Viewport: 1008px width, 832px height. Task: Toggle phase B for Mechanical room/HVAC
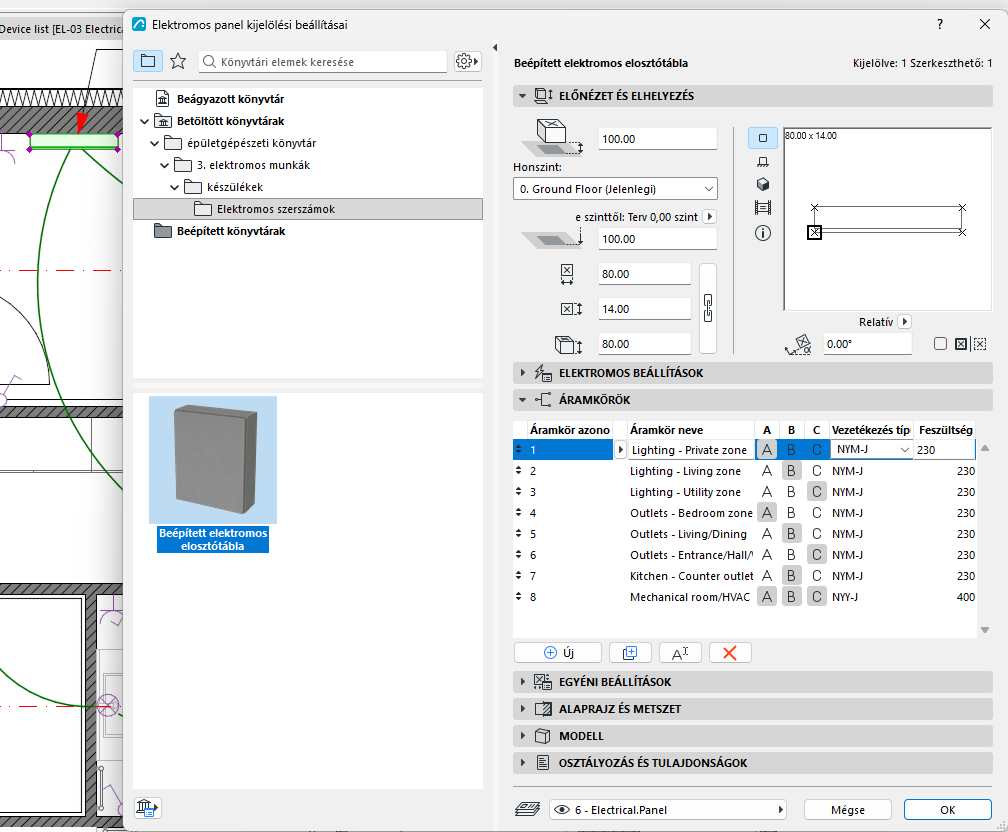click(791, 597)
